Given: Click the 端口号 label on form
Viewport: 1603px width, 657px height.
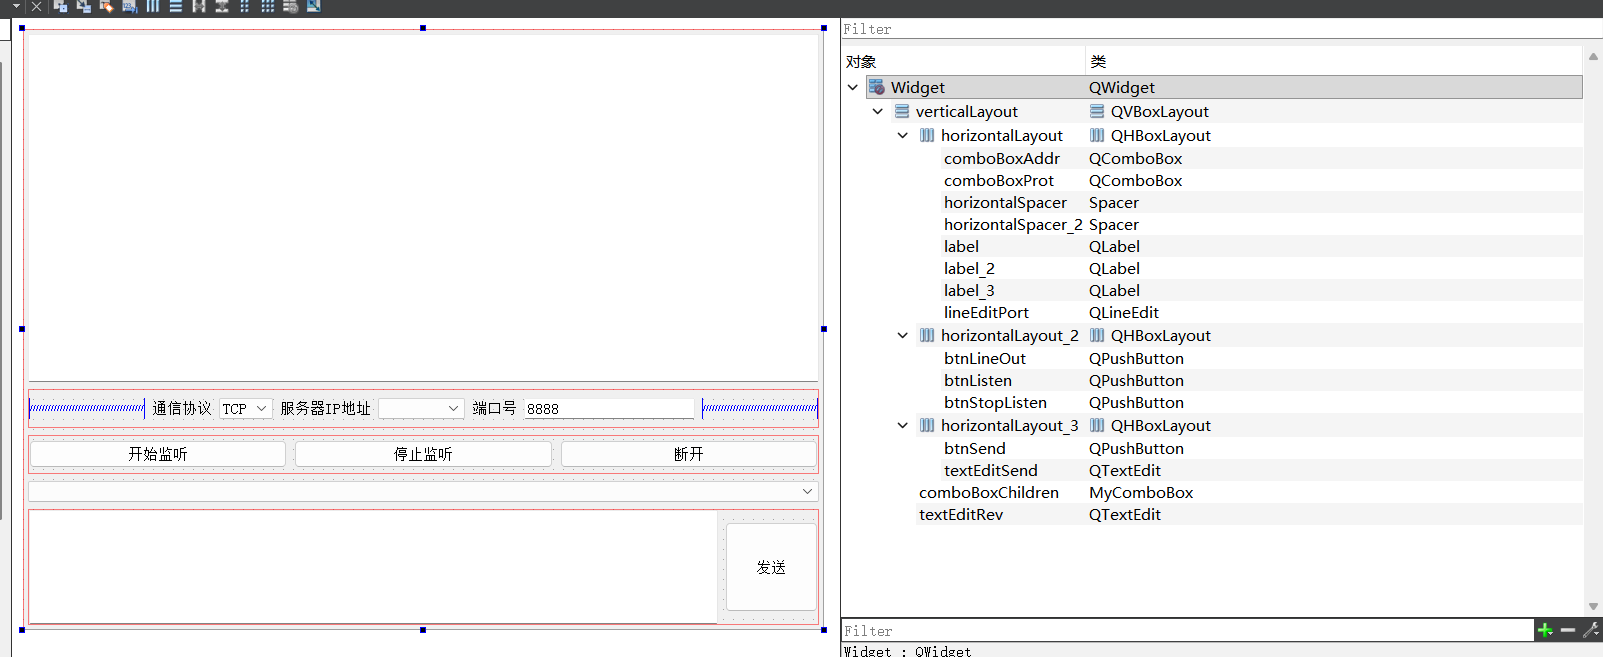Looking at the screenshot, I should click(x=494, y=408).
